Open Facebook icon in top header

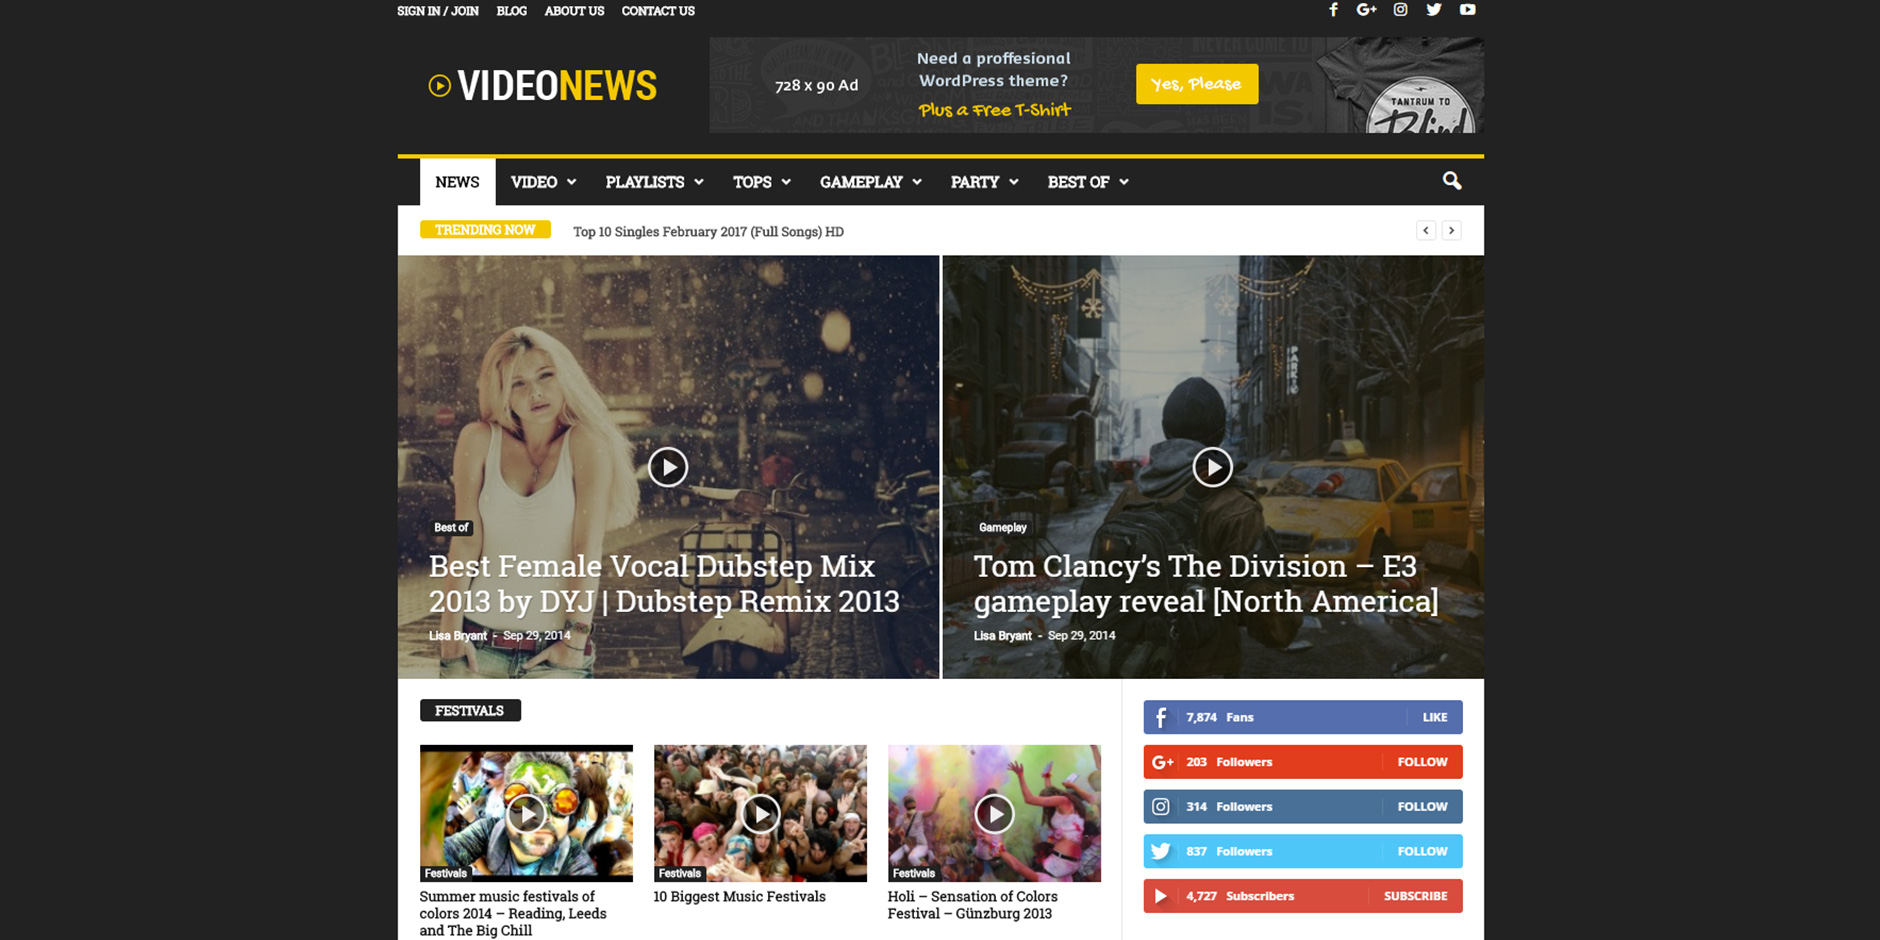[1333, 10]
